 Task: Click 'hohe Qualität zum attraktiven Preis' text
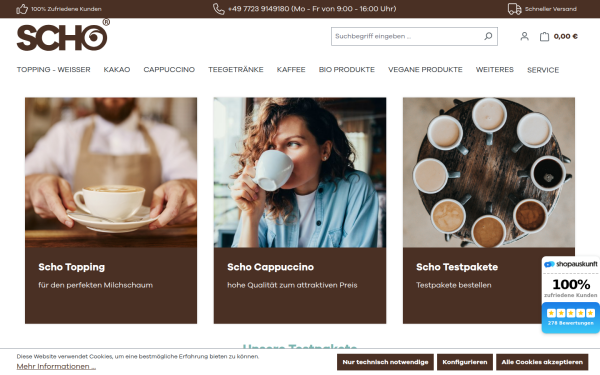coord(292,285)
